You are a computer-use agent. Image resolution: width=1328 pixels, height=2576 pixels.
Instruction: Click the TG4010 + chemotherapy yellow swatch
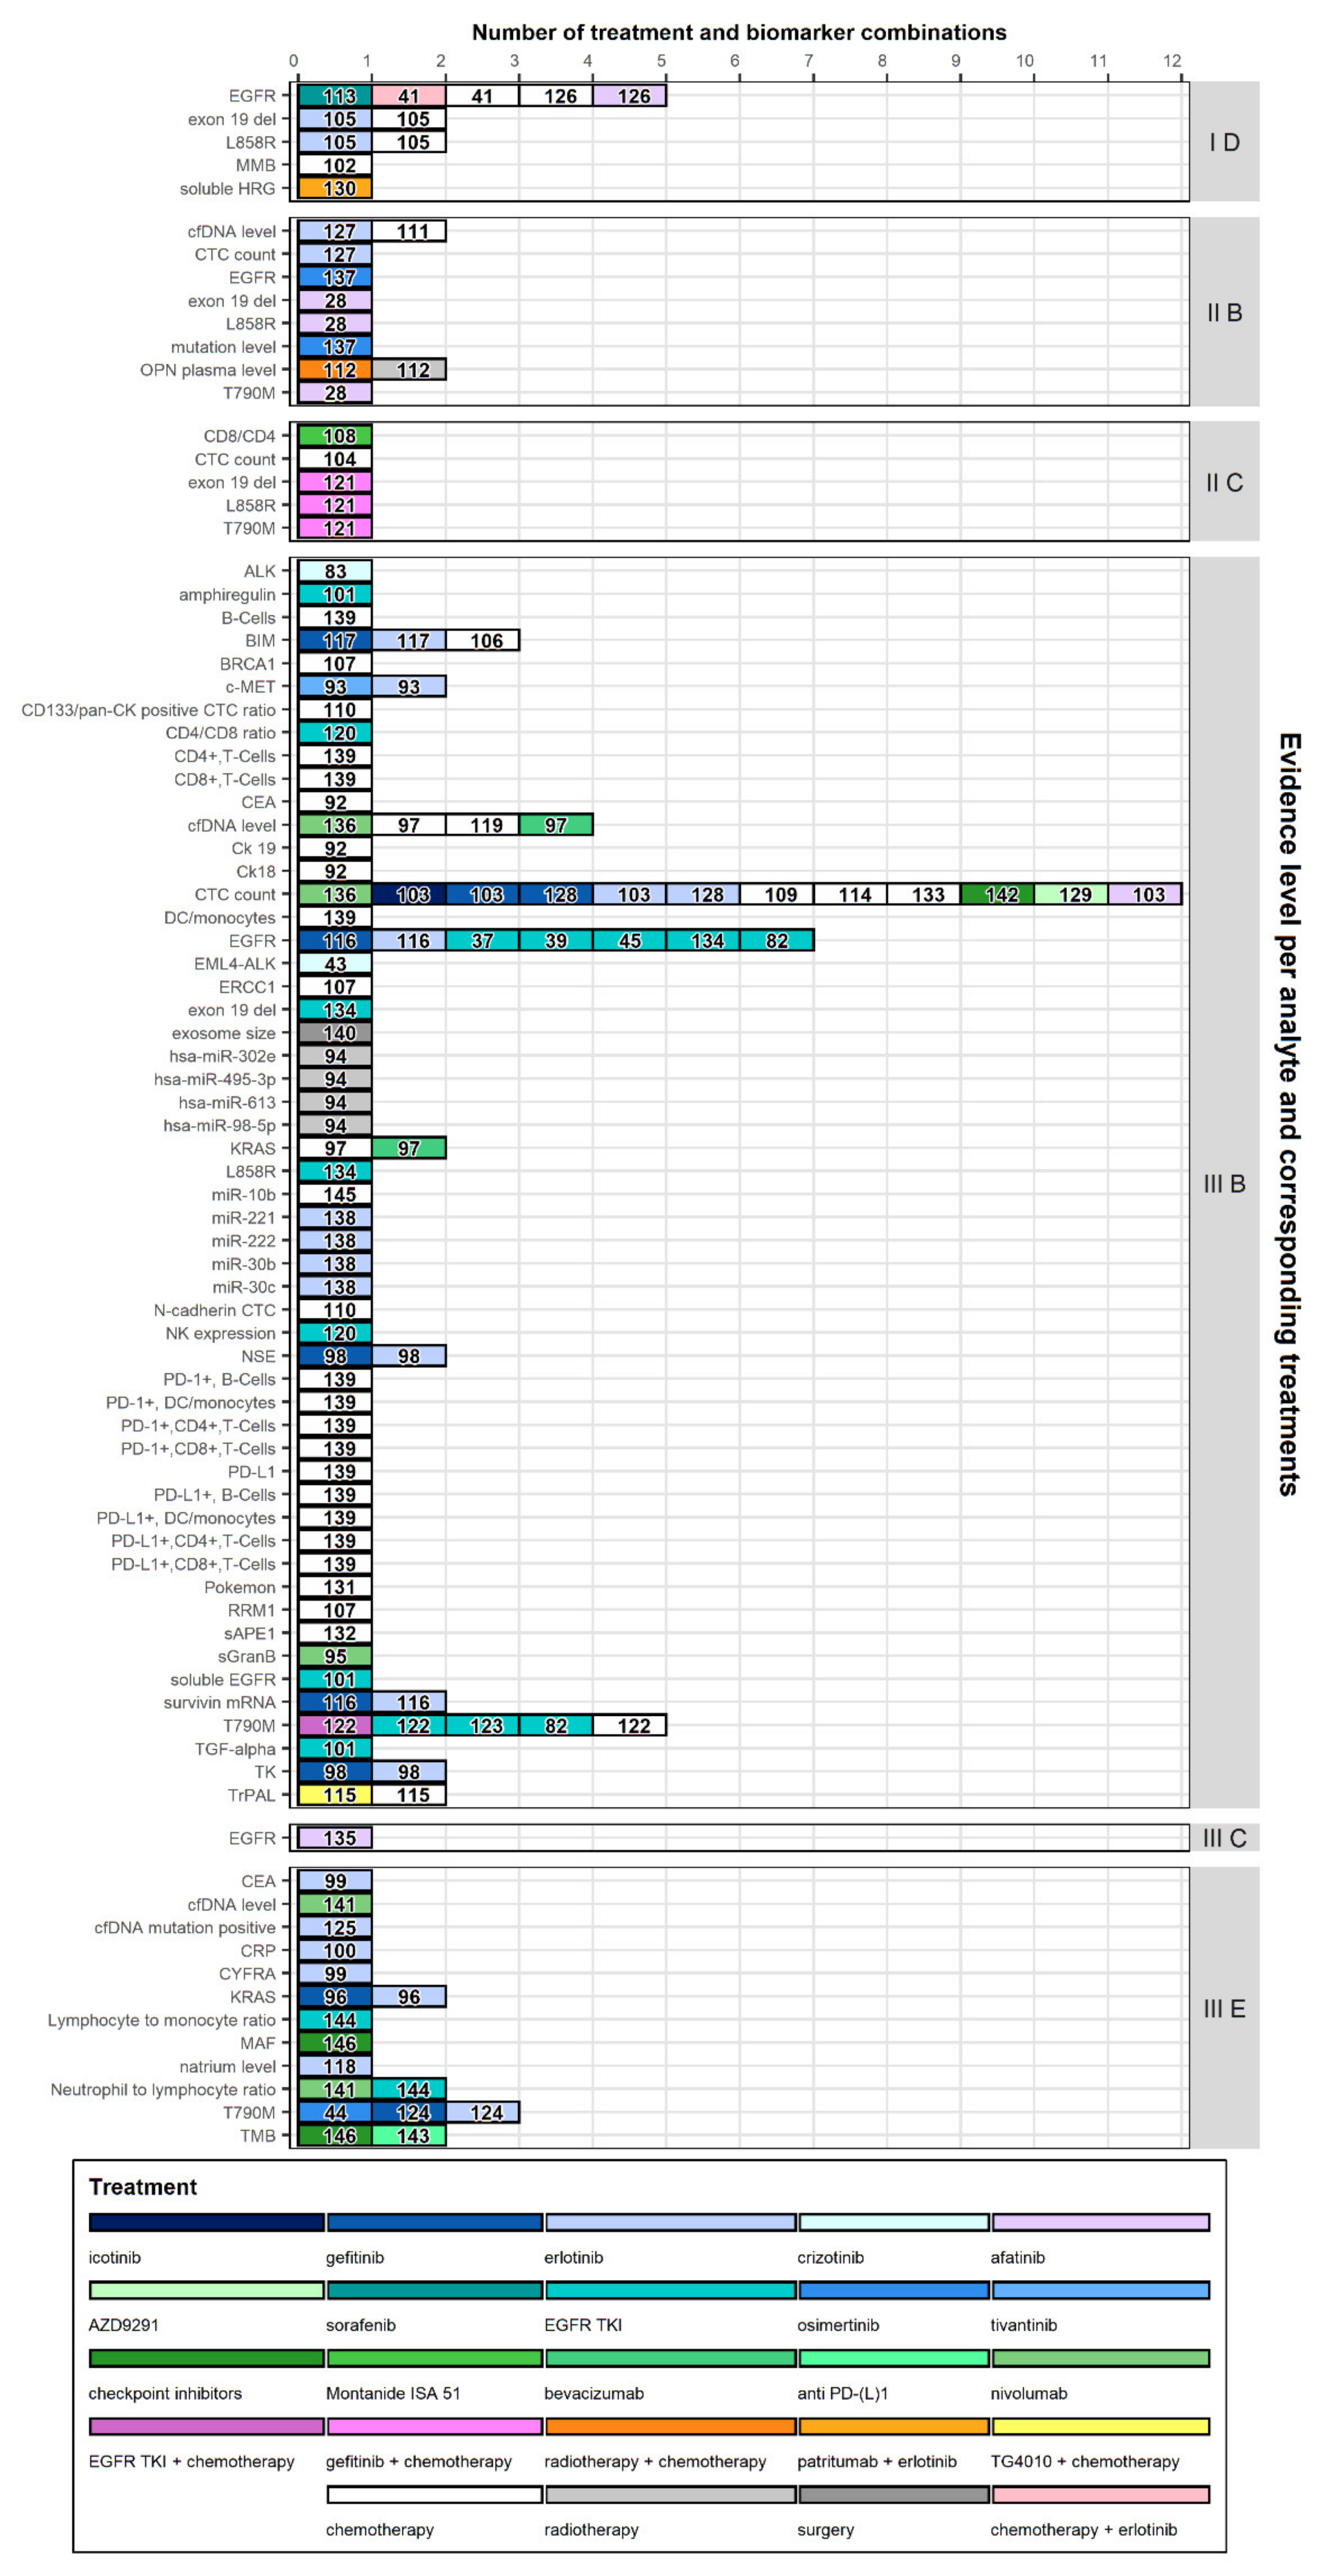coord(1101,2426)
